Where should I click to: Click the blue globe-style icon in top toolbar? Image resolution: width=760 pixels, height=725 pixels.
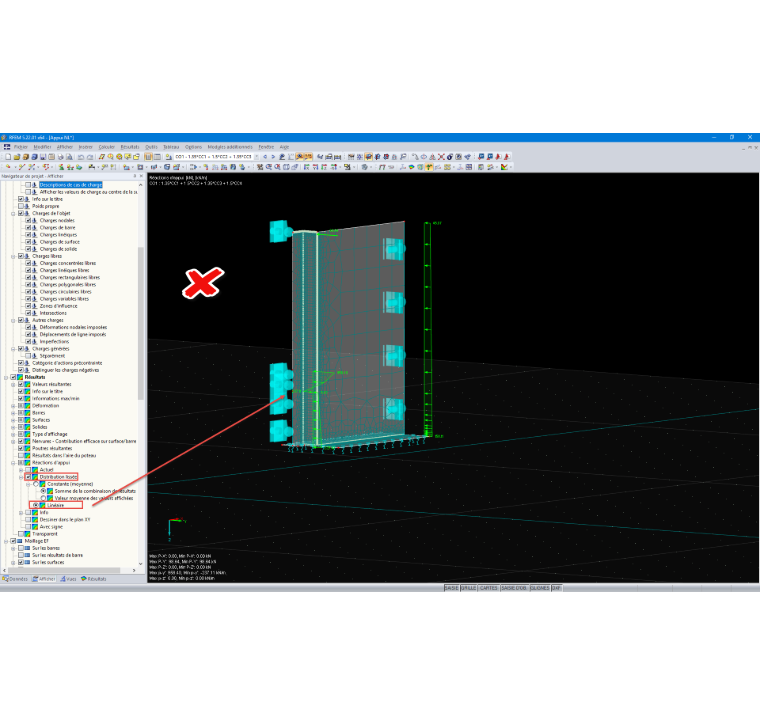coord(450,157)
